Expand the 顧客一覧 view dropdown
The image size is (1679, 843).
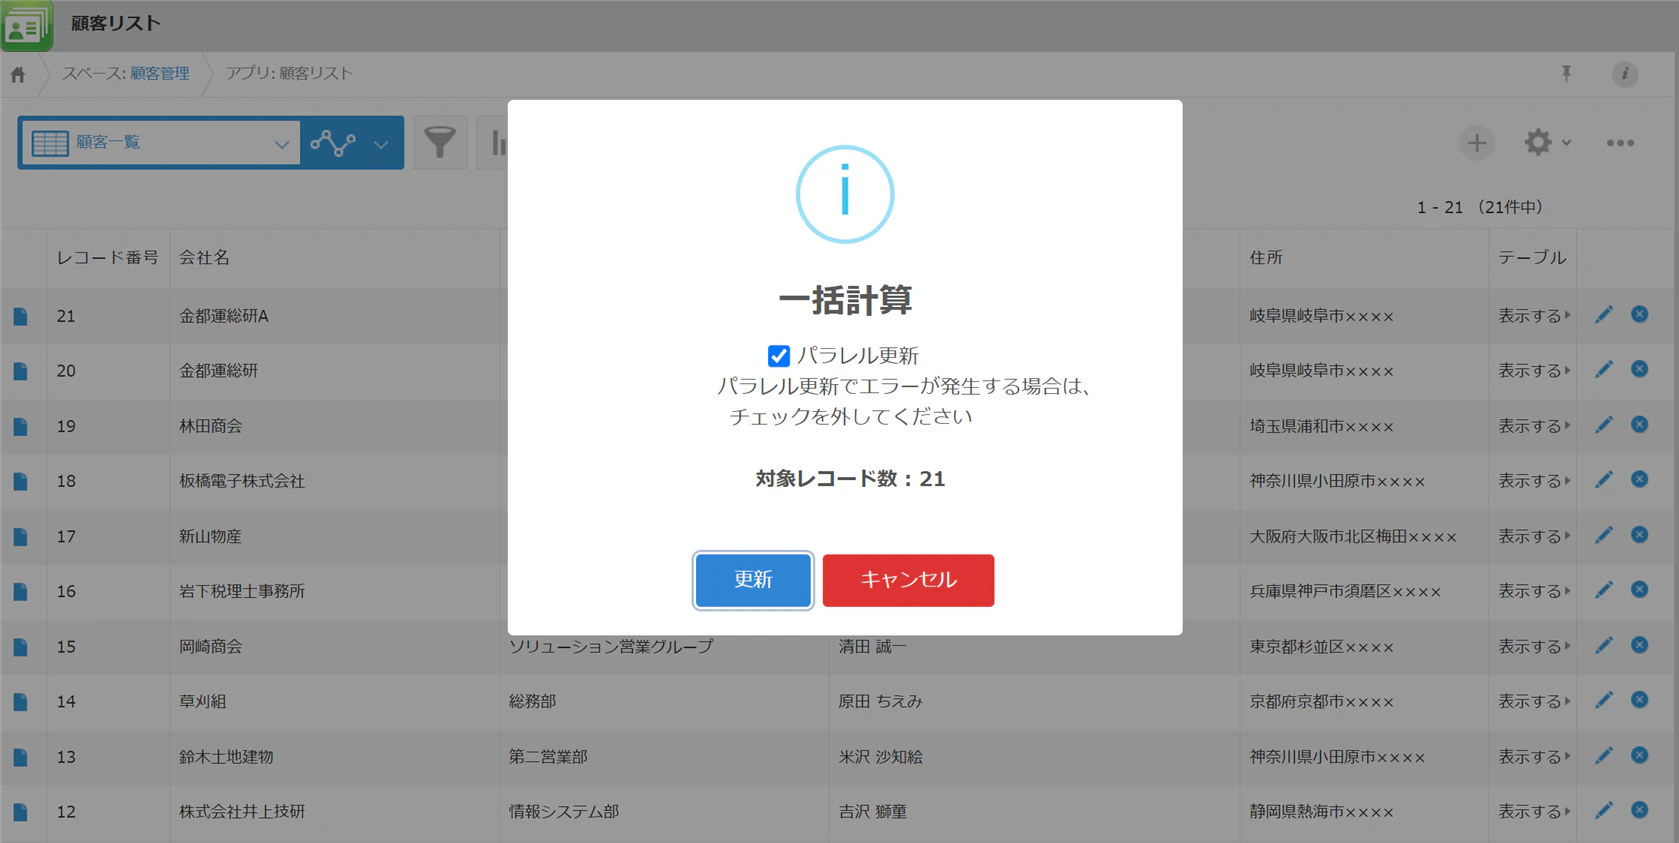click(281, 144)
